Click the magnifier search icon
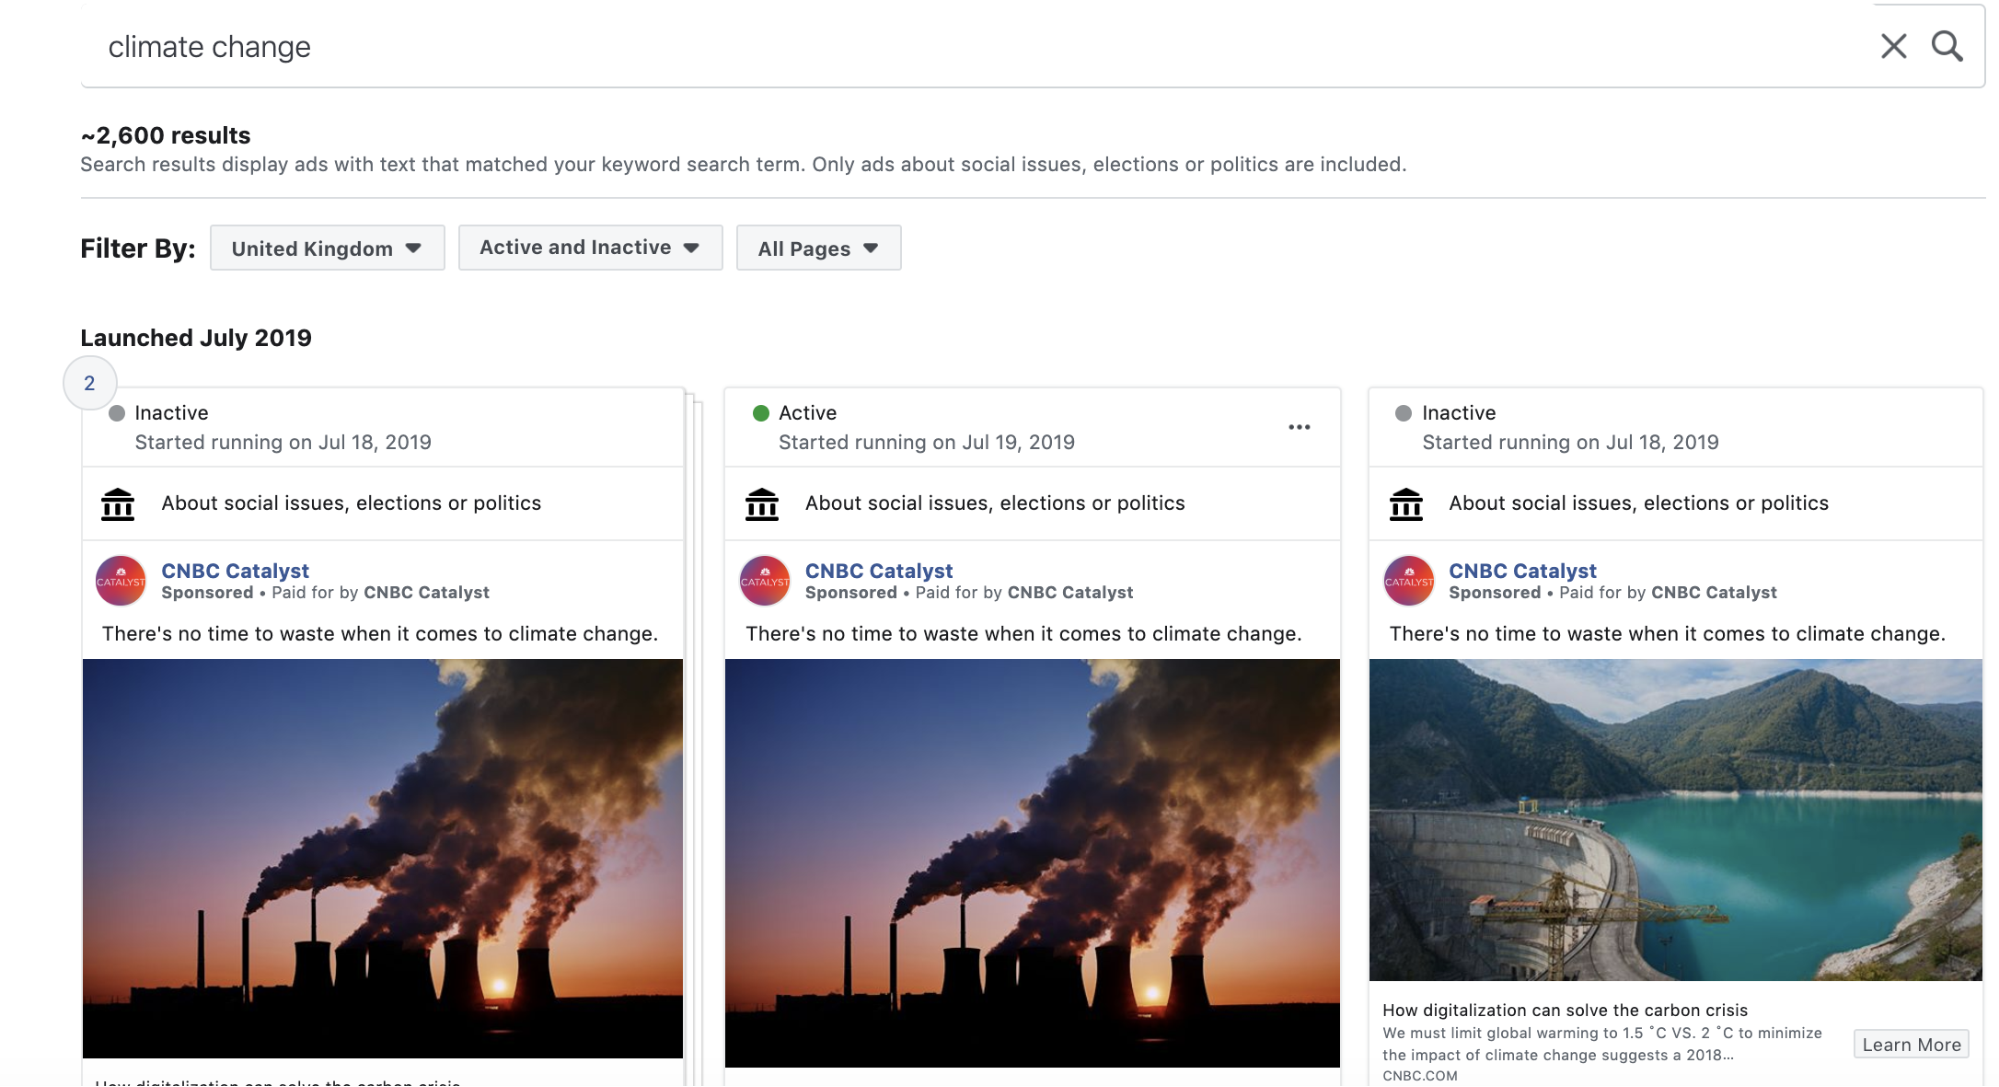The height and width of the screenshot is (1087, 1999). [1946, 46]
